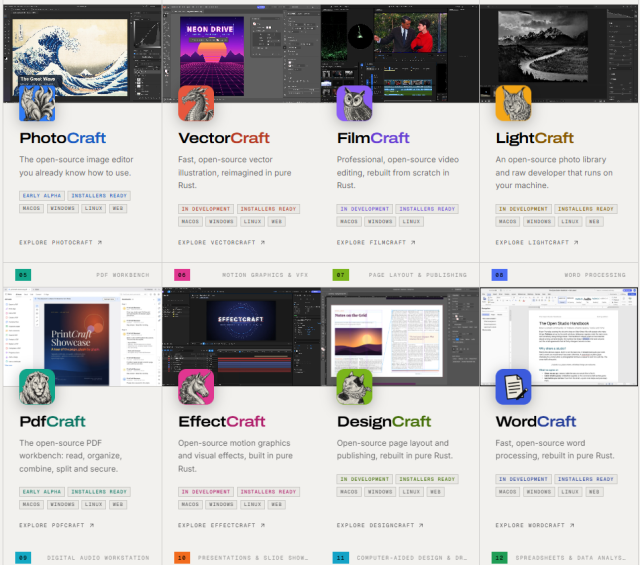Open the FilmCraft video editor screenshot
This screenshot has height=565, width=640.
point(400,53)
